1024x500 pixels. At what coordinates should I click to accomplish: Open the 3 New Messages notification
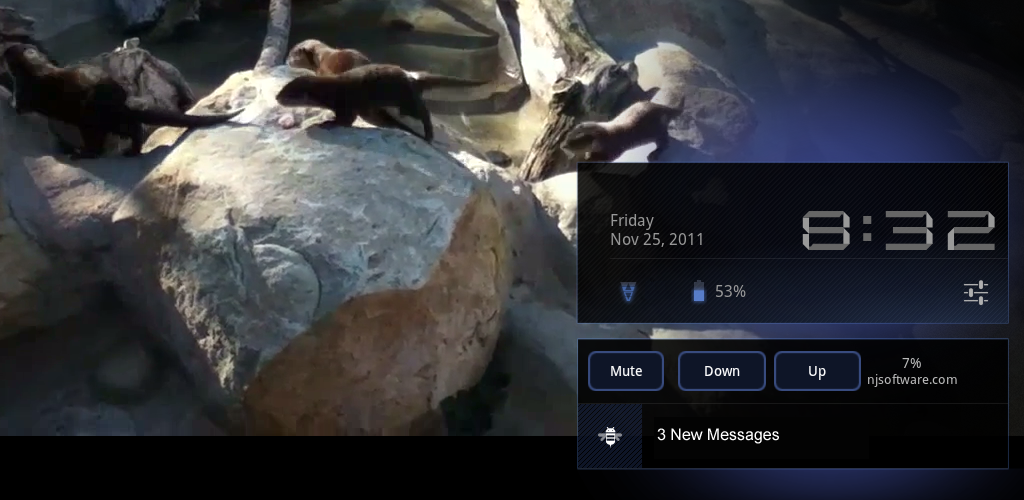tap(793, 435)
